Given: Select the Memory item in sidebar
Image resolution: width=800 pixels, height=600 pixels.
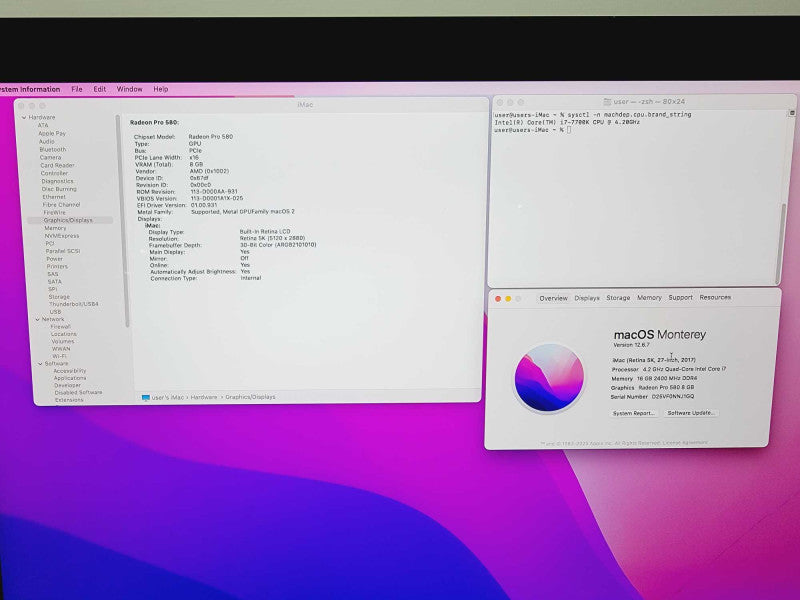Looking at the screenshot, I should [55, 228].
